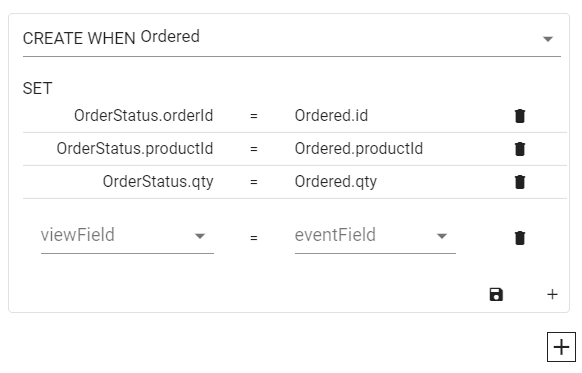Screen dimensions: 582x373
Task: Expand the viewField dropdown
Action: pos(127,236)
